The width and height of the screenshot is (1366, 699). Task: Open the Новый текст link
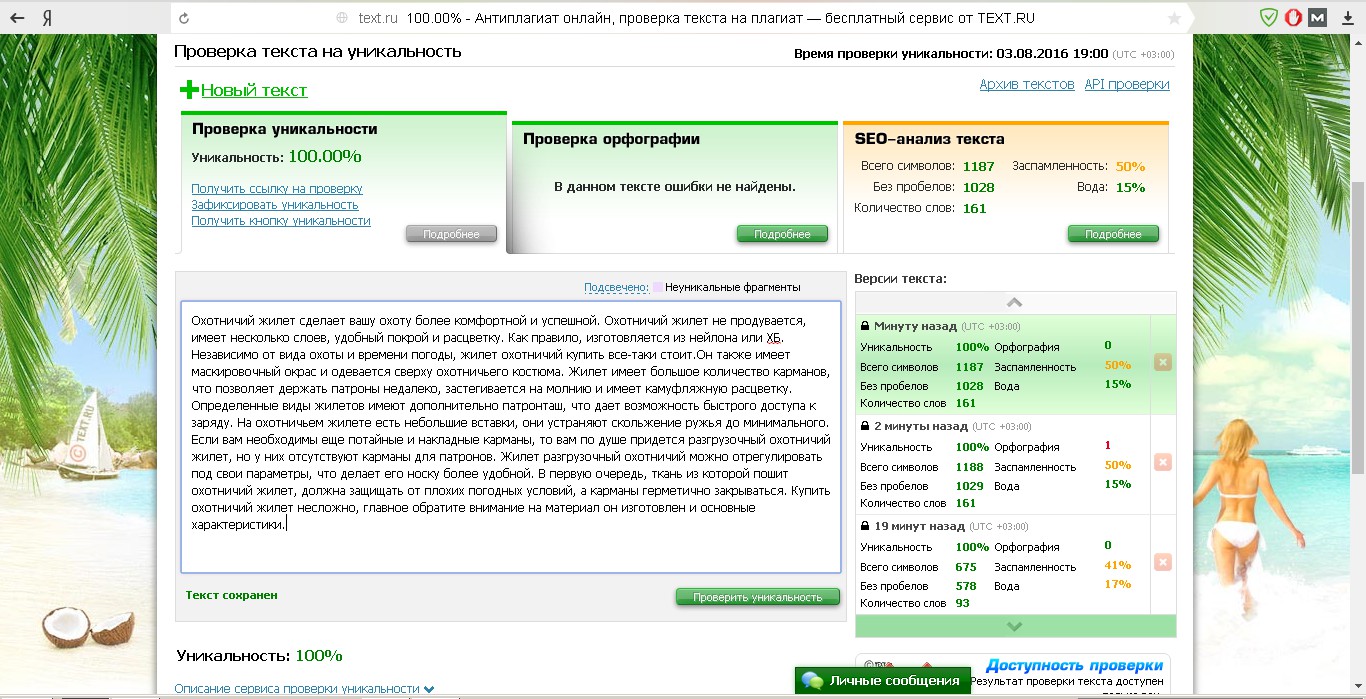click(x=254, y=90)
